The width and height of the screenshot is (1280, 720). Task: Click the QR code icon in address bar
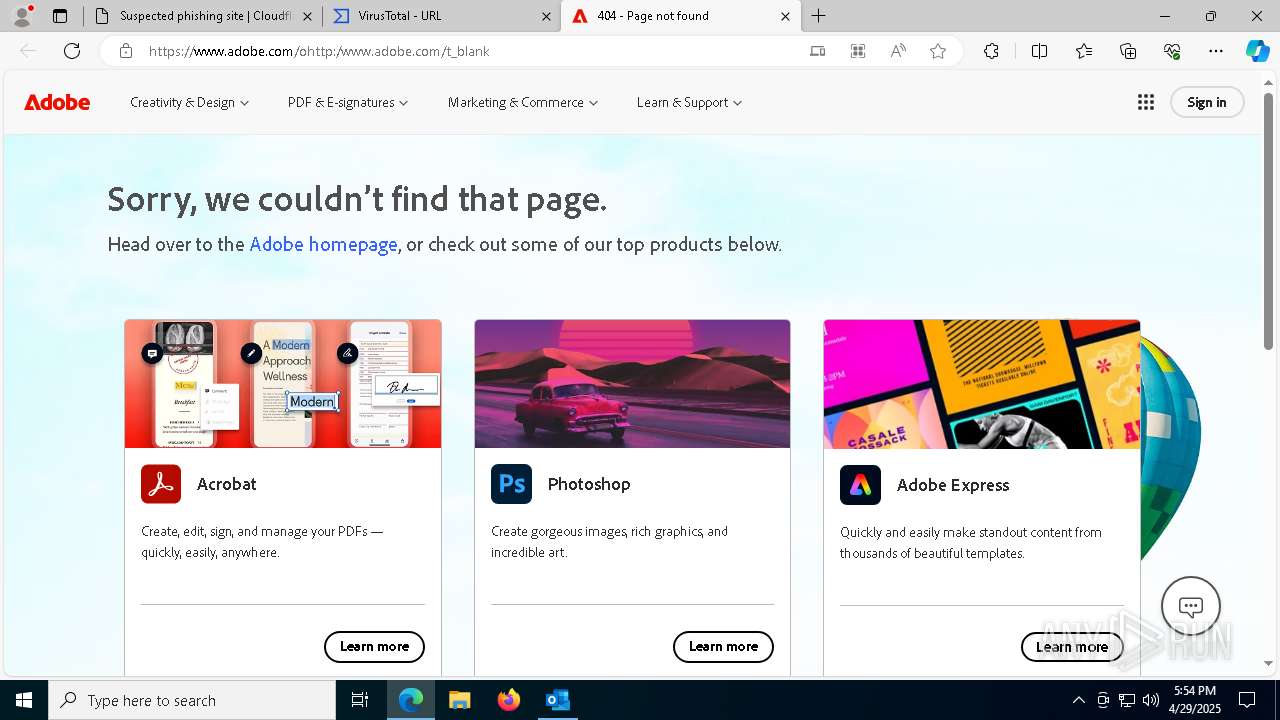(x=858, y=51)
